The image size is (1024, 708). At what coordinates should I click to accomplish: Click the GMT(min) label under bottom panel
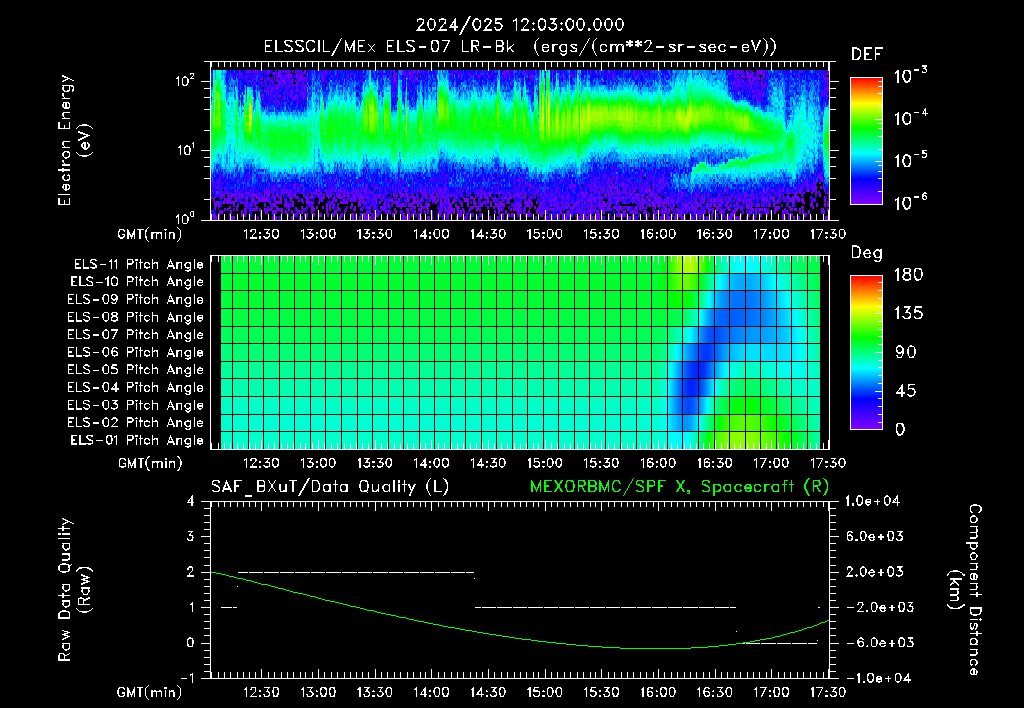[x=150, y=693]
